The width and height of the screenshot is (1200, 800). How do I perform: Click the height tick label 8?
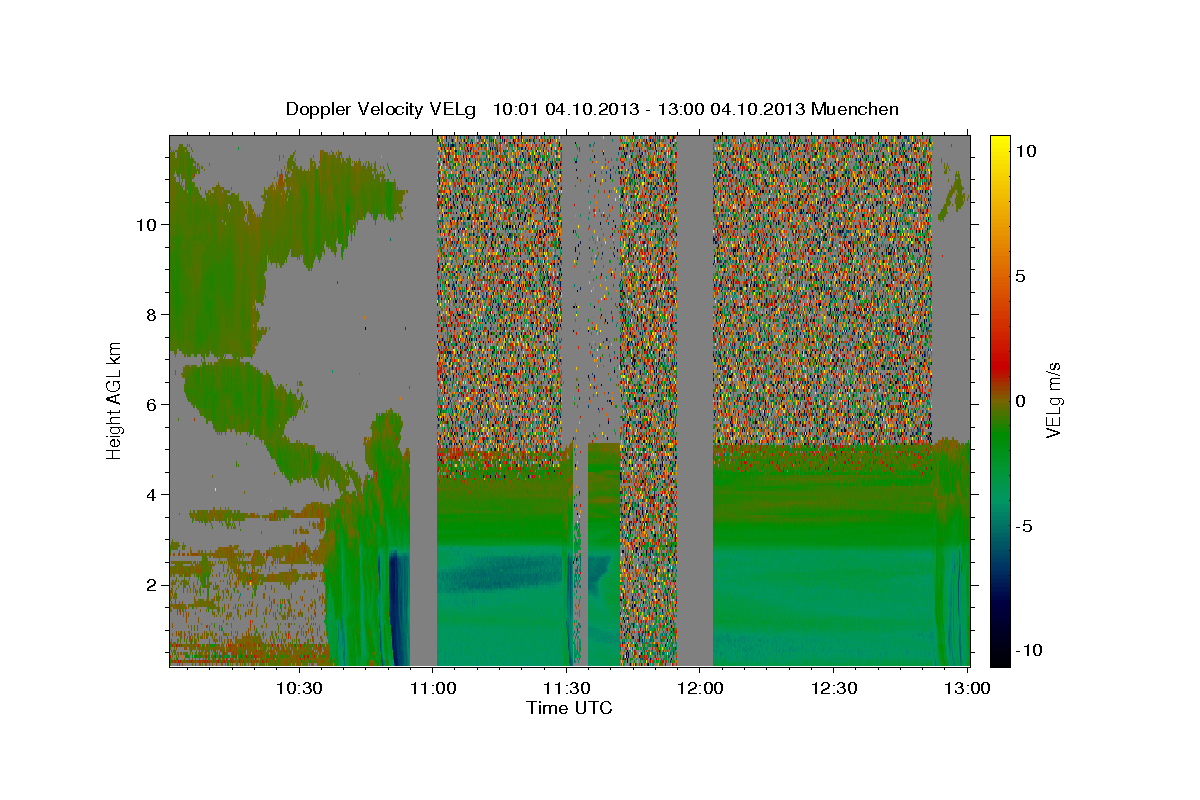[x=154, y=315]
